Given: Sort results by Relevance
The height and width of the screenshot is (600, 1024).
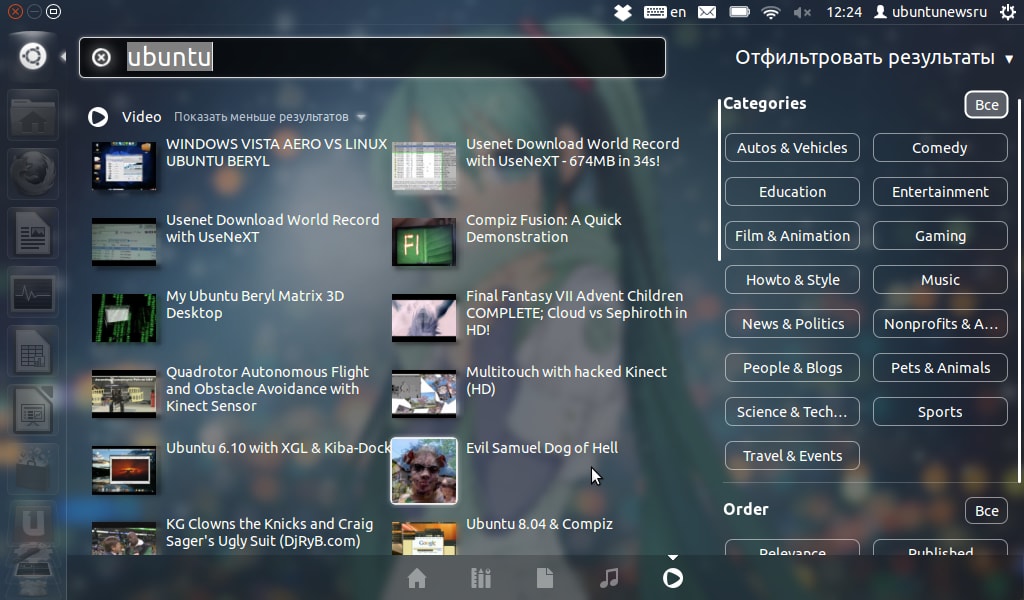Looking at the screenshot, I should [x=792, y=548].
